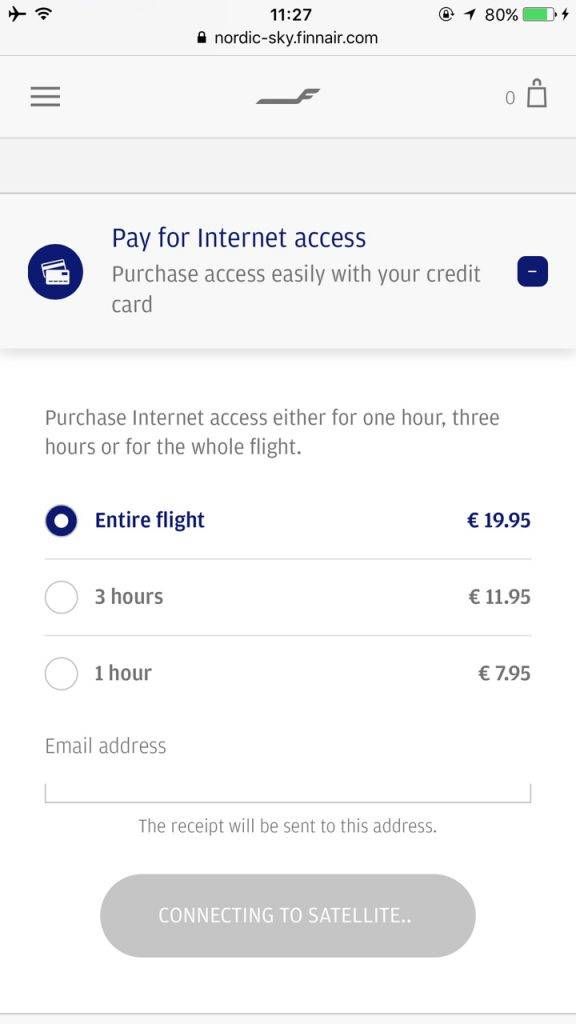Open the hamburger menu
Viewport: 576px width, 1024px height.
click(x=45, y=97)
